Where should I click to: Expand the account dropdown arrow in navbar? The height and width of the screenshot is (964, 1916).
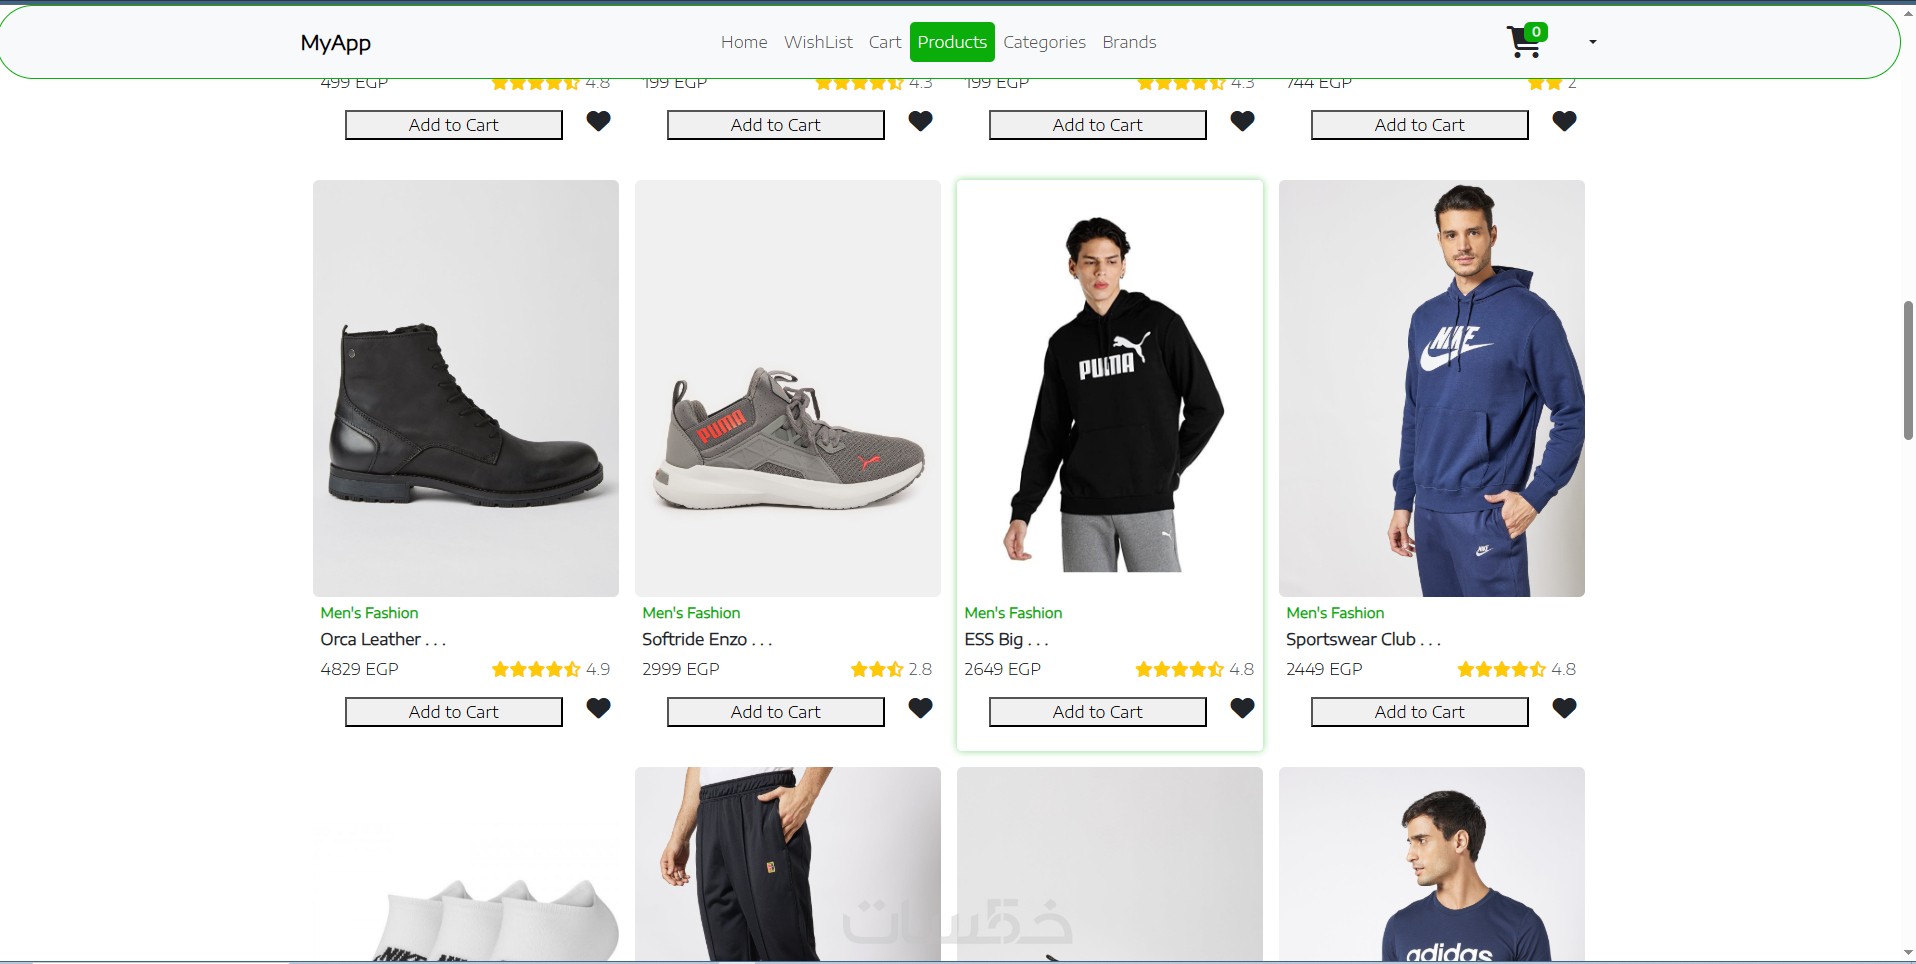click(x=1592, y=42)
